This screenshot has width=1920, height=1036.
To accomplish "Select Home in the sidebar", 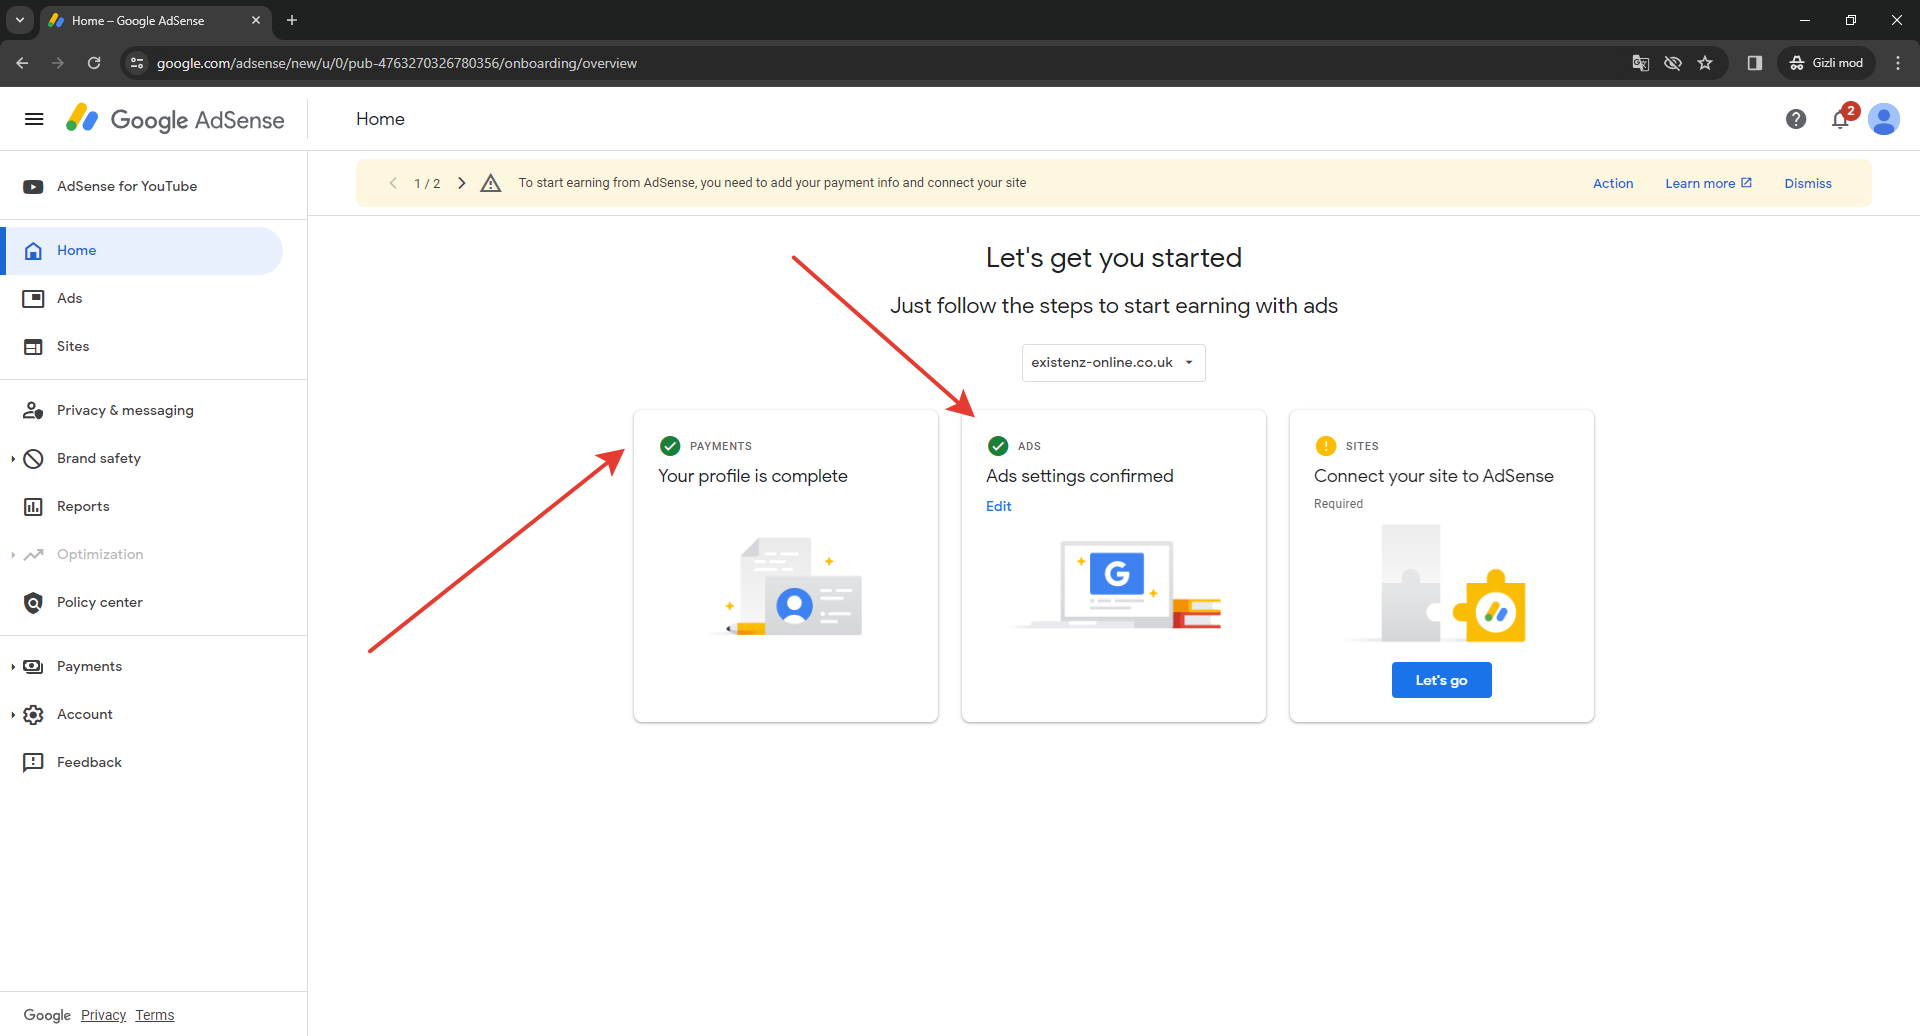I will click(x=143, y=251).
